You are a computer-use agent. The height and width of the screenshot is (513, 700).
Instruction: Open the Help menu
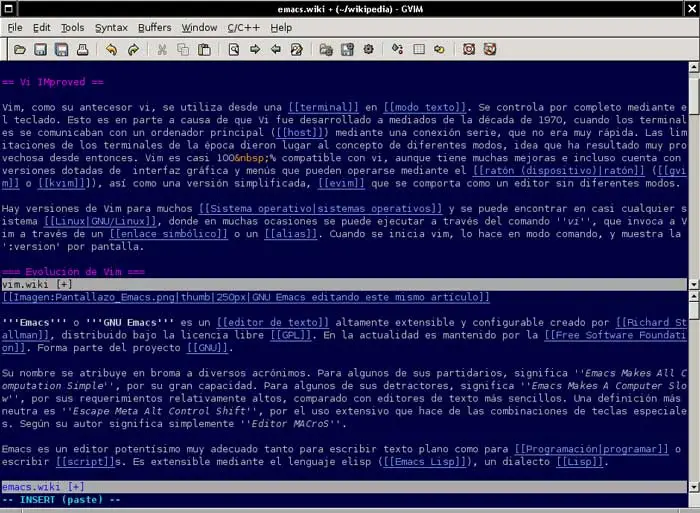coord(281,28)
